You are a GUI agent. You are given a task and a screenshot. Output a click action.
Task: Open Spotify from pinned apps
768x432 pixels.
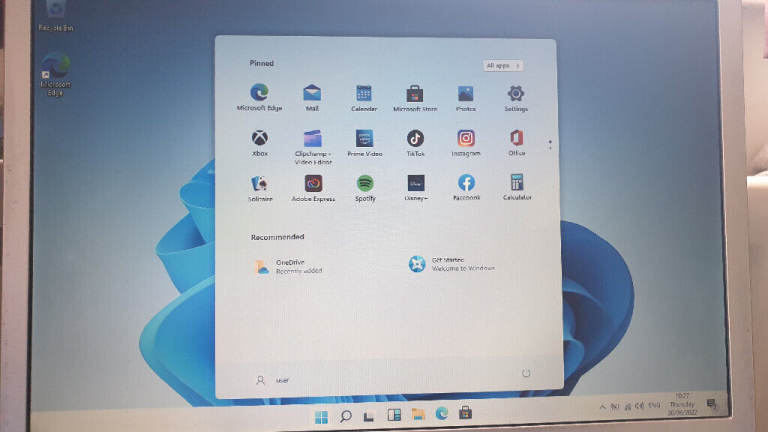[x=364, y=183]
